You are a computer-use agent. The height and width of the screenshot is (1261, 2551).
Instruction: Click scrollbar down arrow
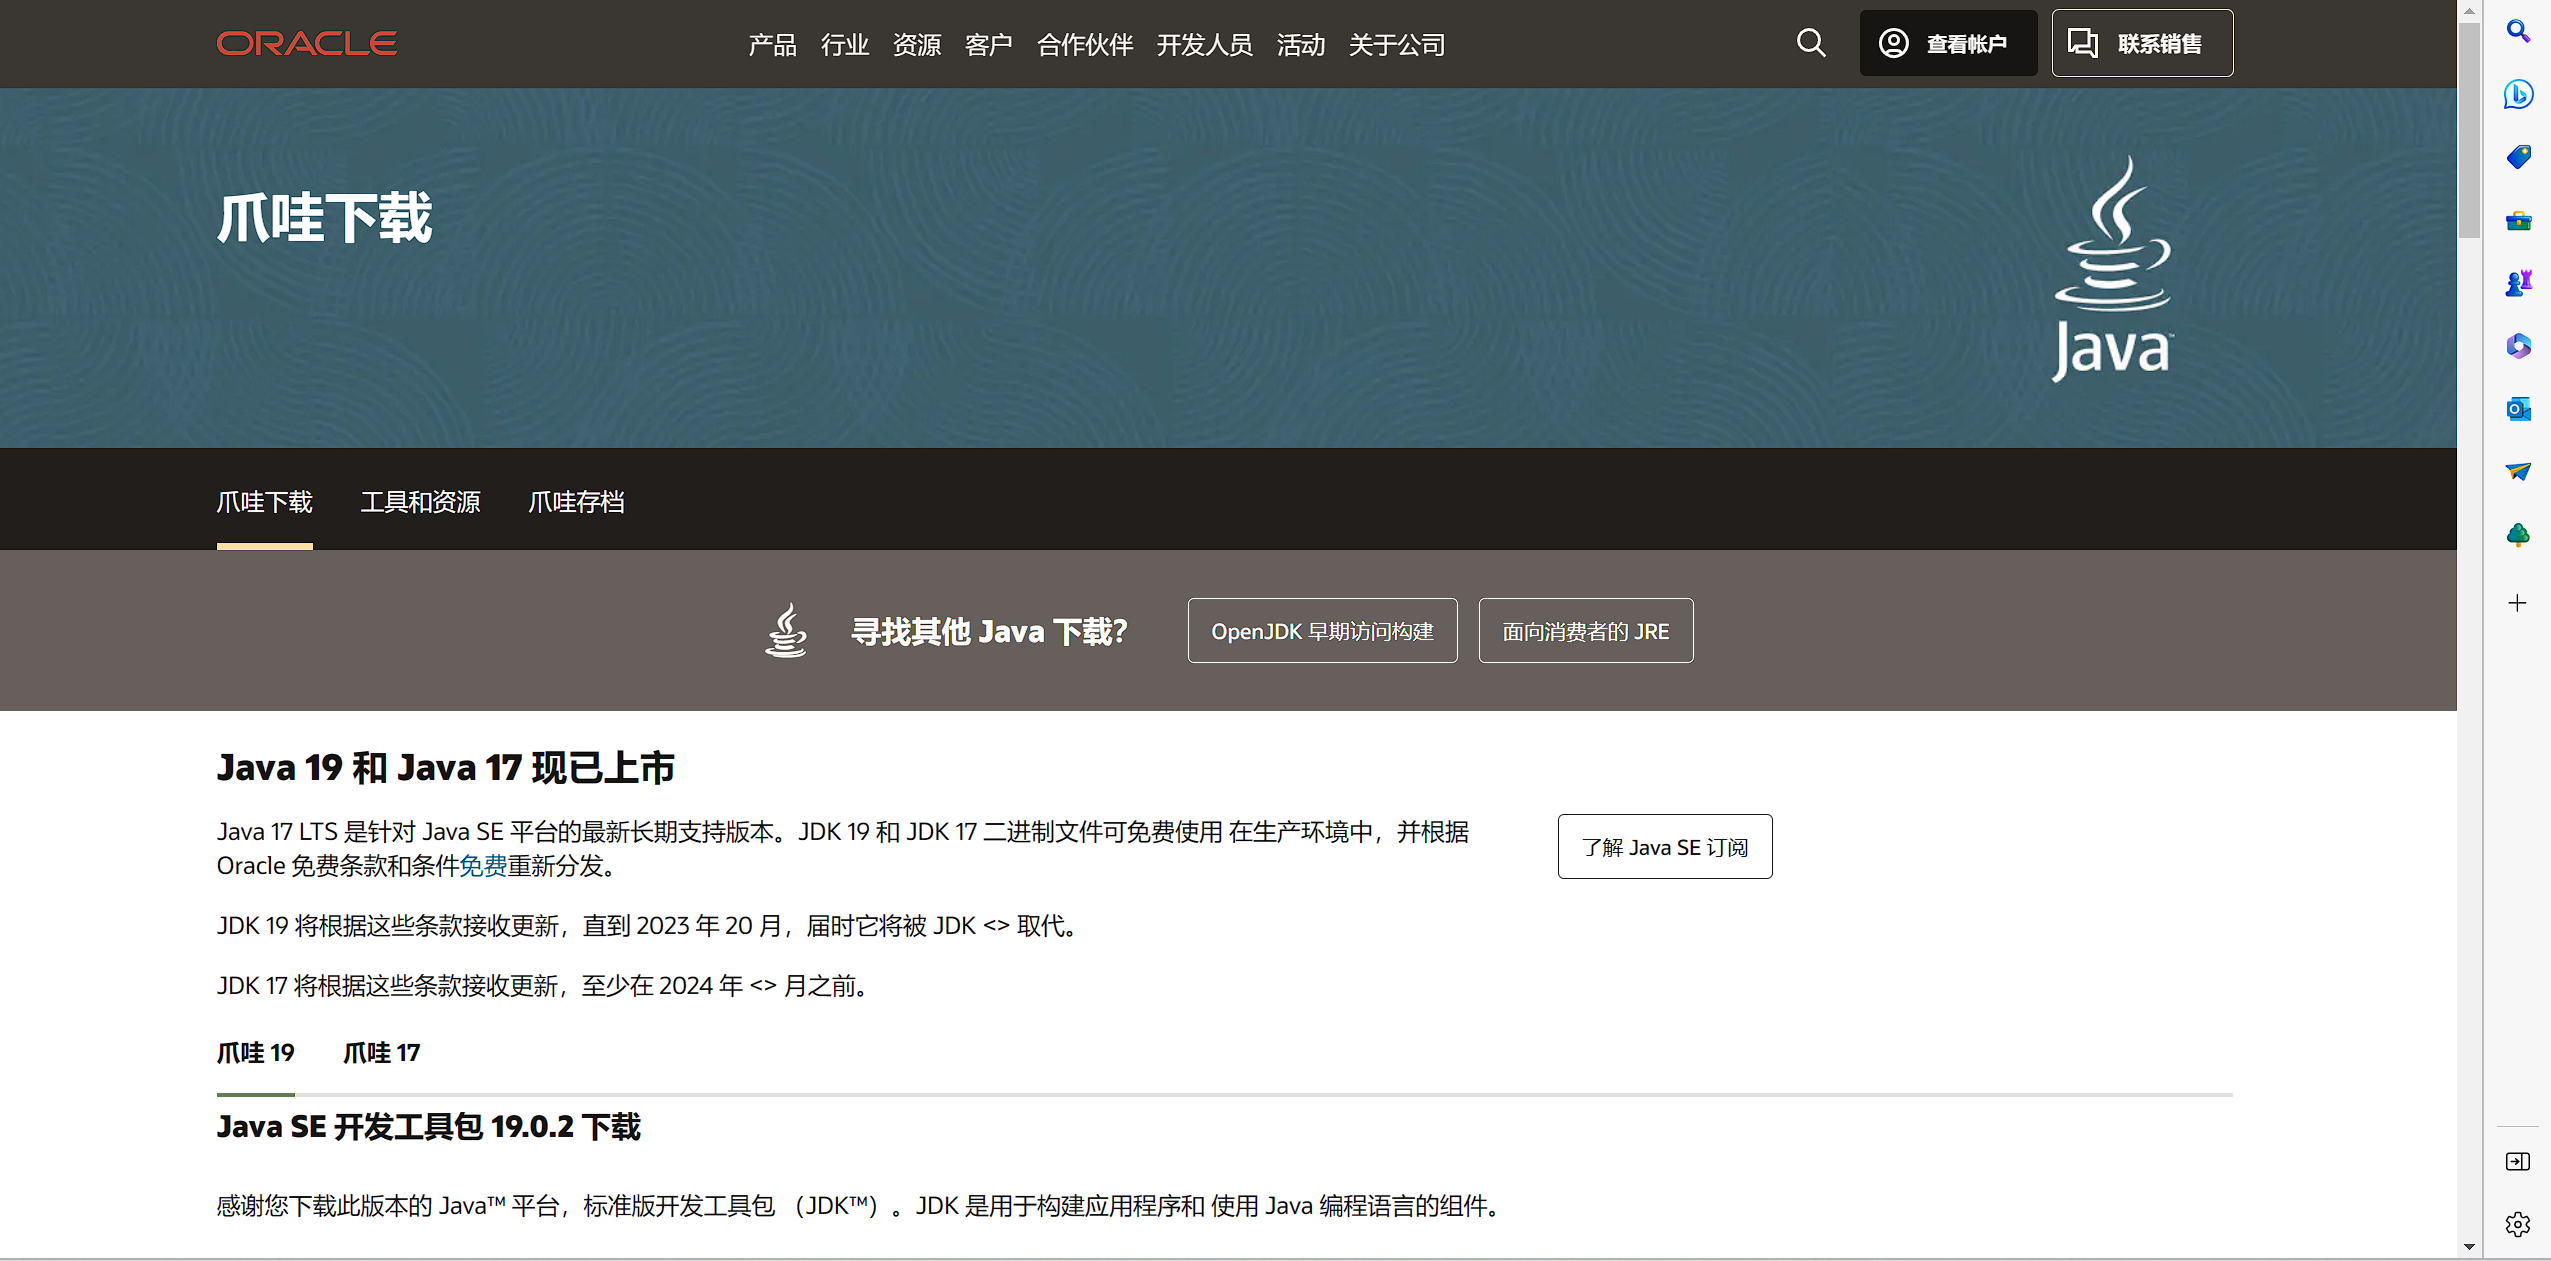click(x=2469, y=1247)
